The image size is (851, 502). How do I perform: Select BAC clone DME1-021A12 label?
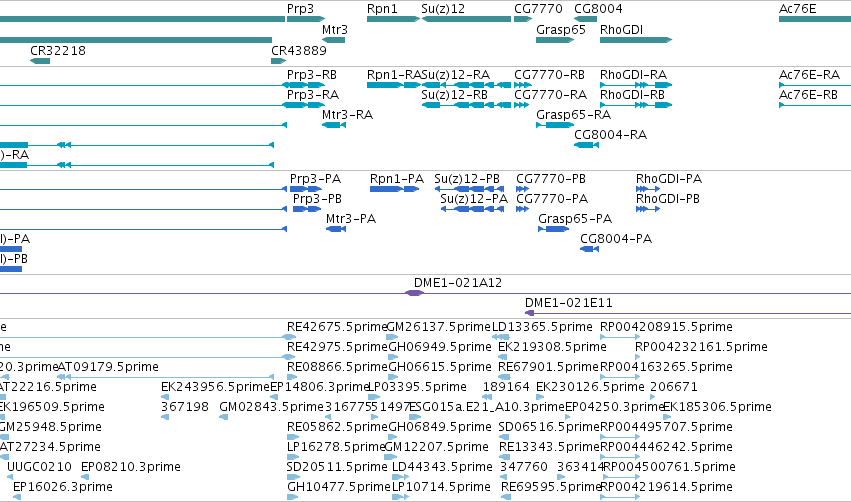[458, 283]
